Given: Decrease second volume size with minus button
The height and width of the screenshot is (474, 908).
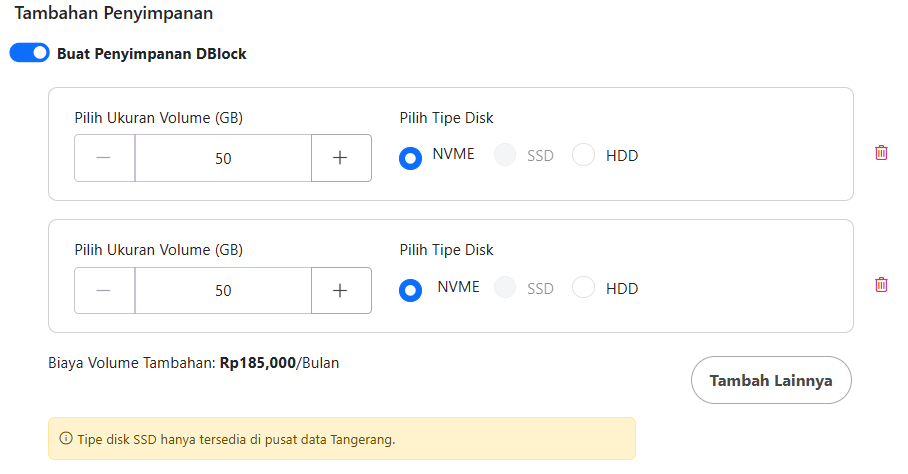Looking at the screenshot, I should pos(104,290).
